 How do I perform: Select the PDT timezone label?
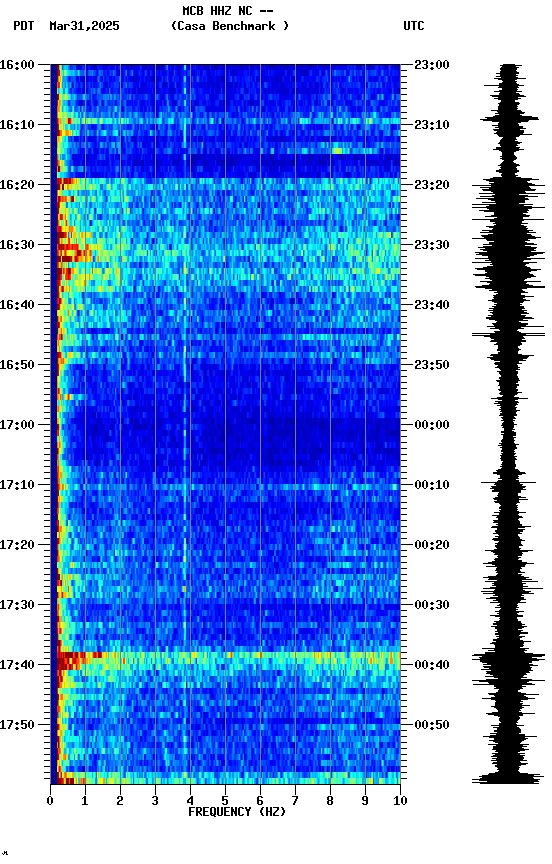click(24, 26)
